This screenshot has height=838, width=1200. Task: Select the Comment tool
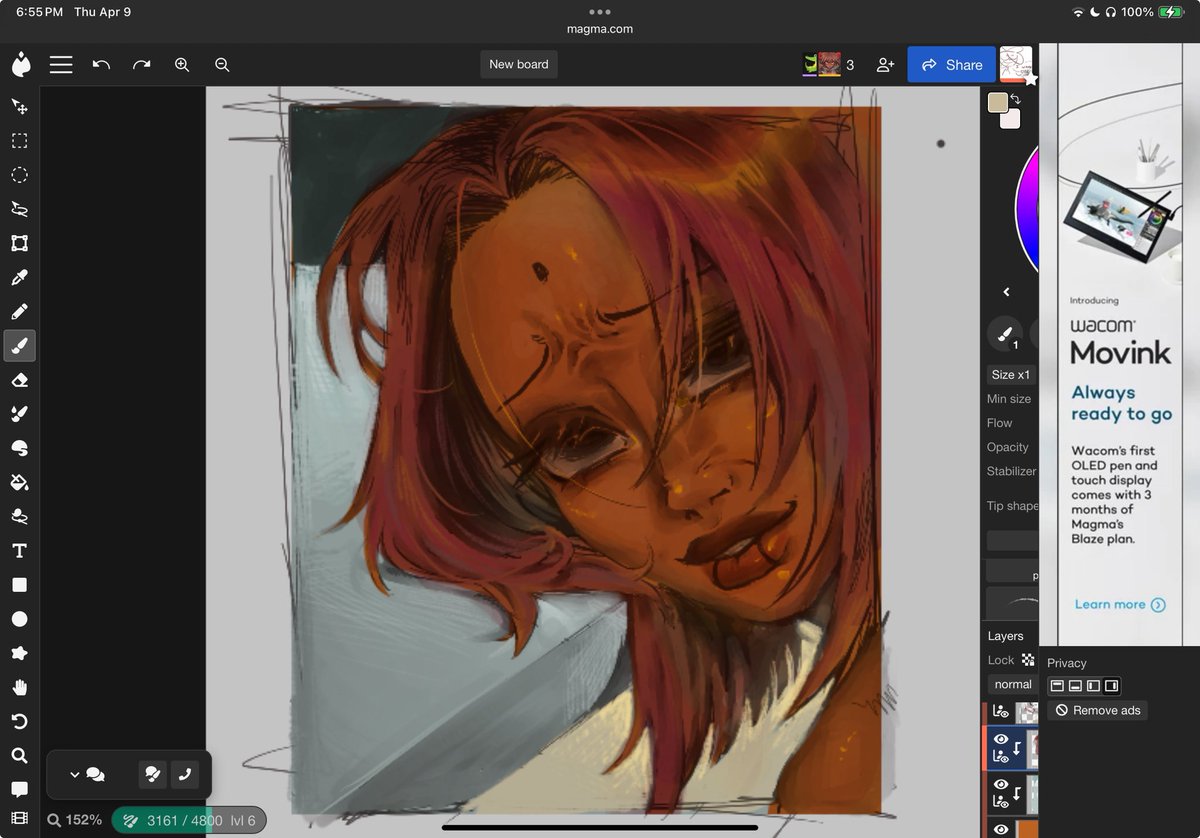pyautogui.click(x=19, y=790)
